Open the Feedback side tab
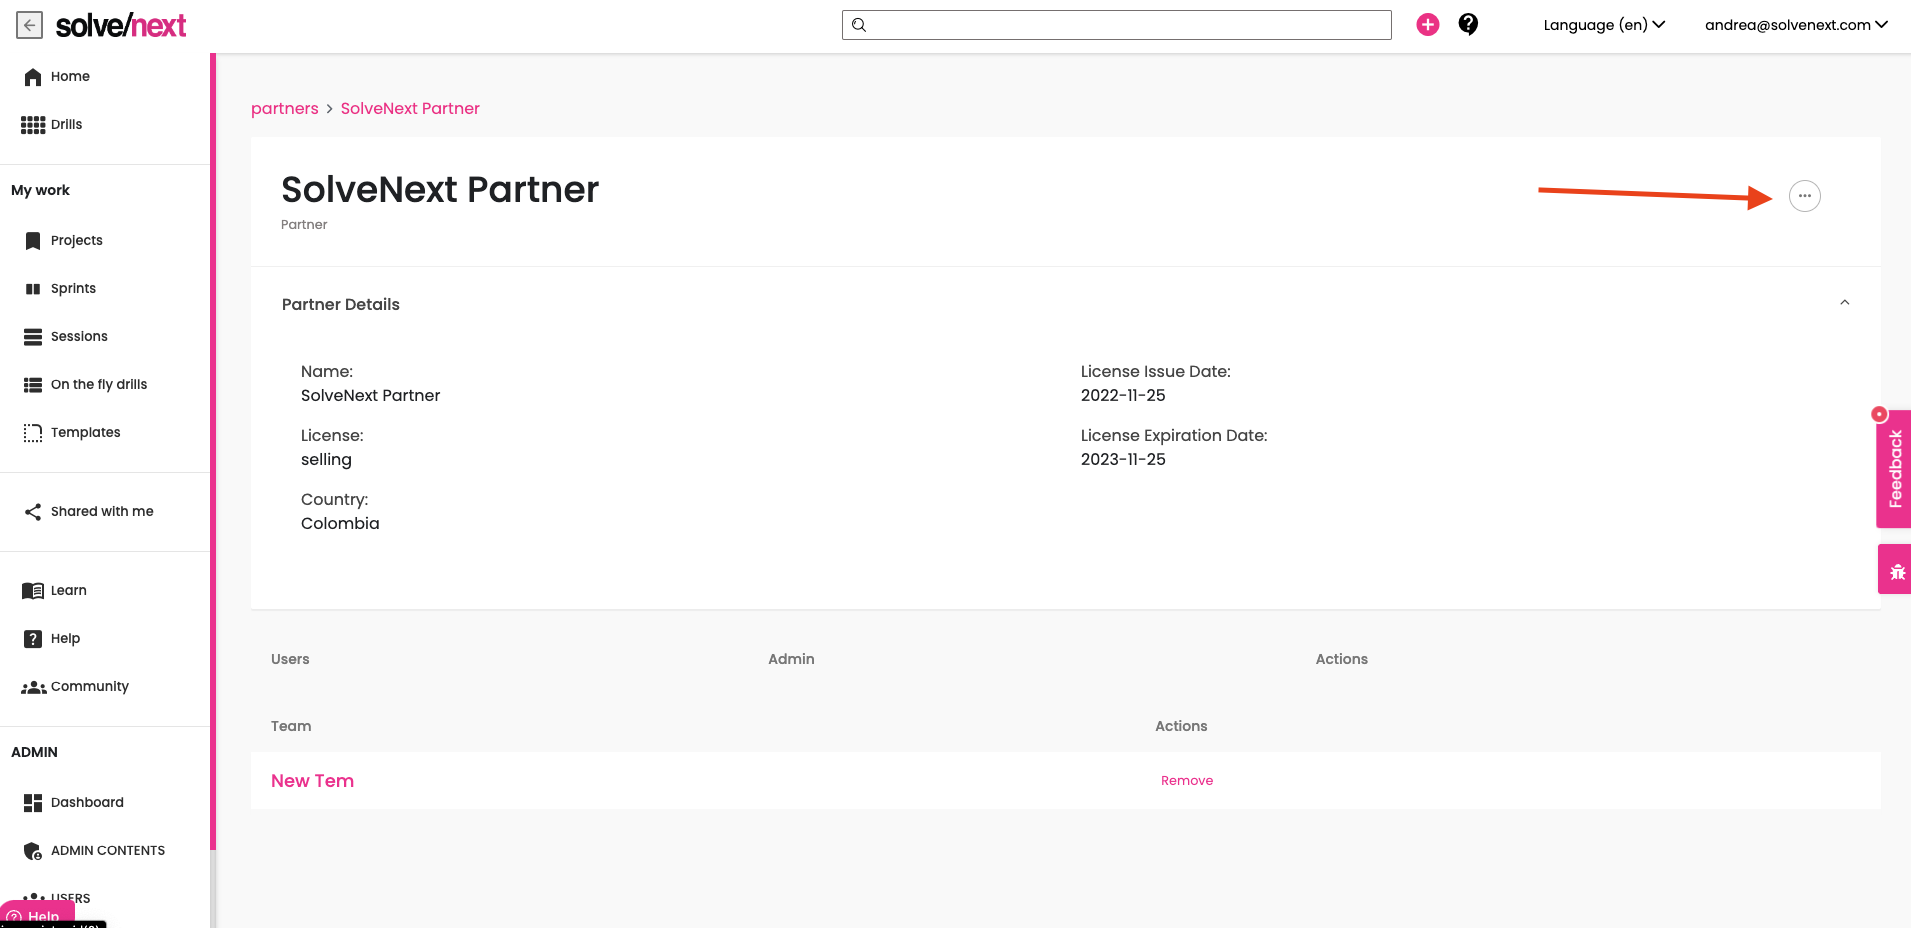This screenshot has width=1911, height=928. (x=1895, y=469)
